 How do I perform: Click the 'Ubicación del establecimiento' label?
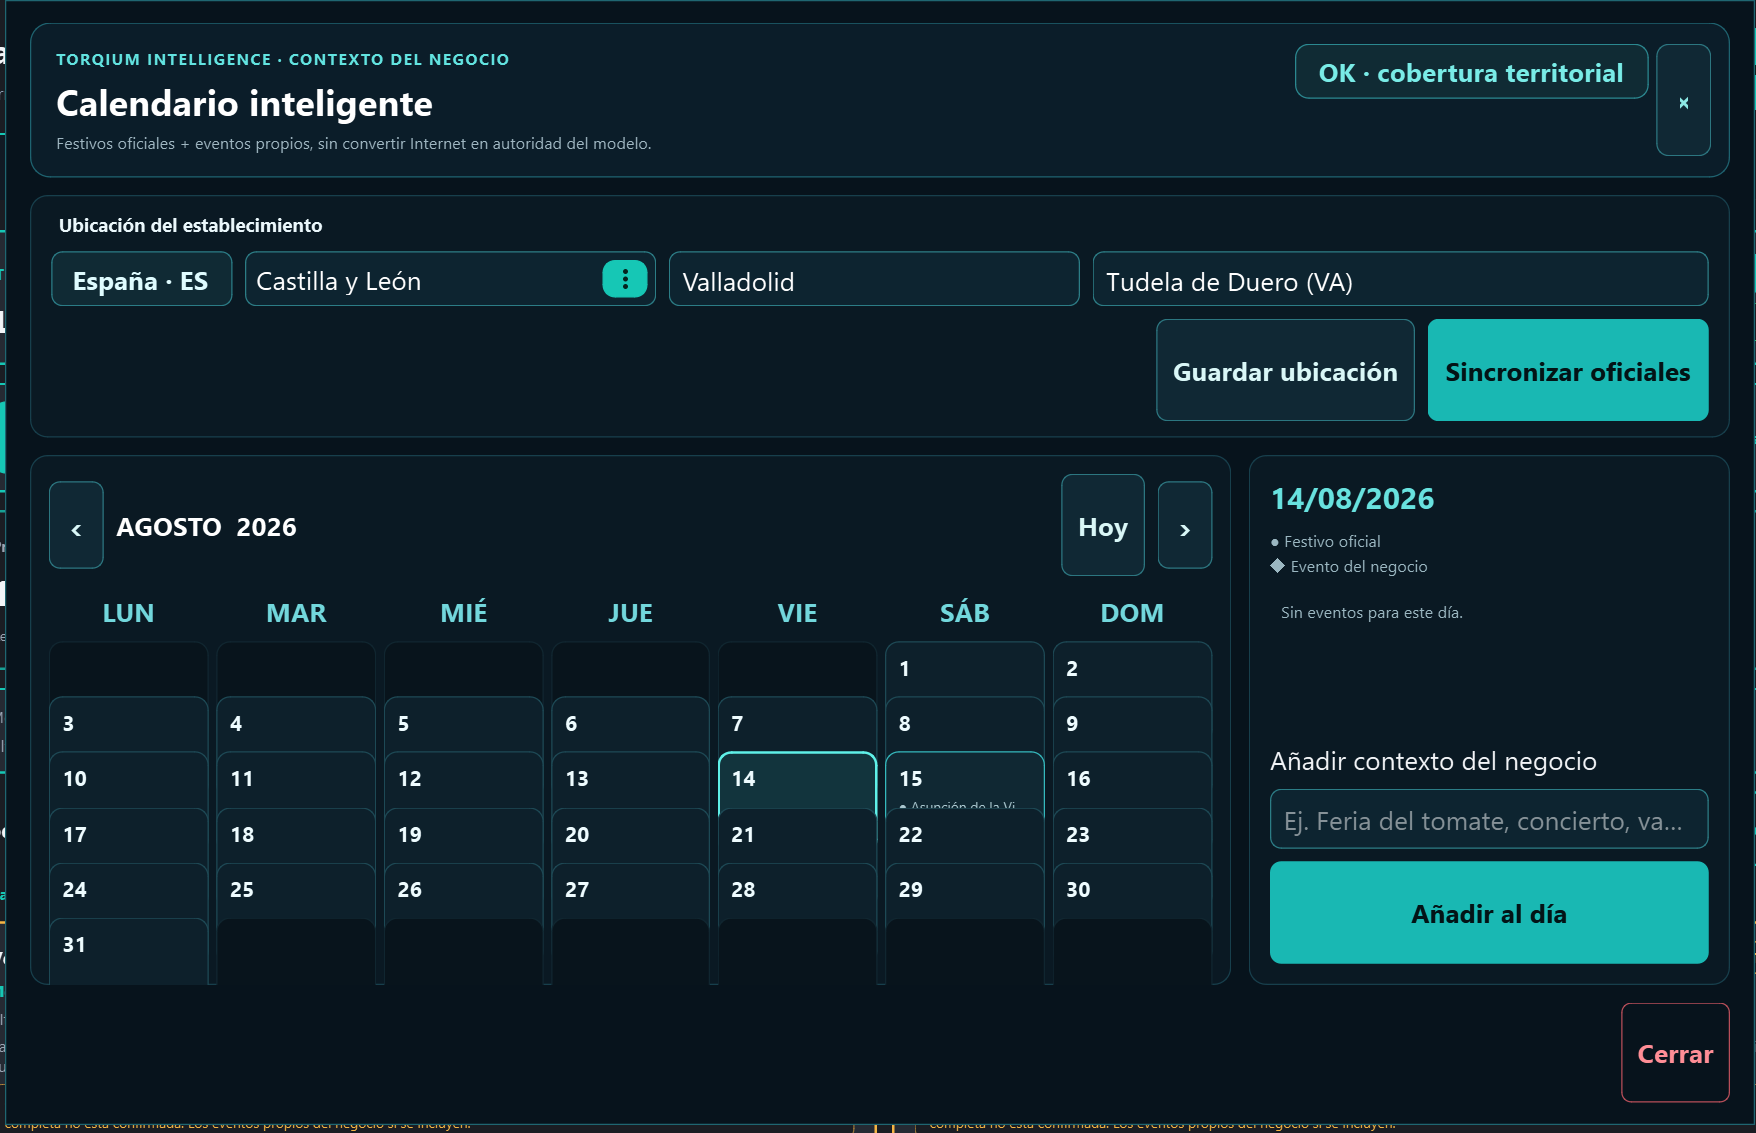191,225
